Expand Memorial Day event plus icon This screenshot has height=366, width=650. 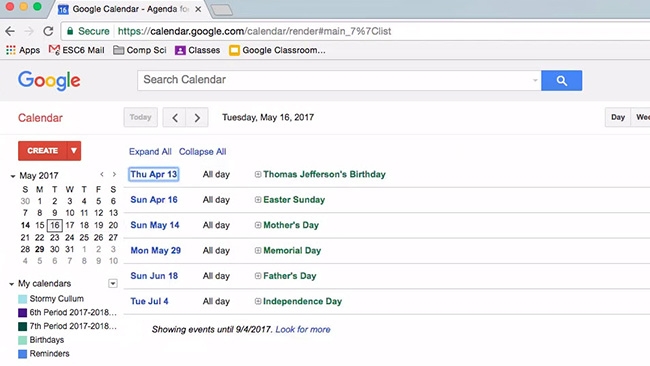pyautogui.click(x=258, y=250)
